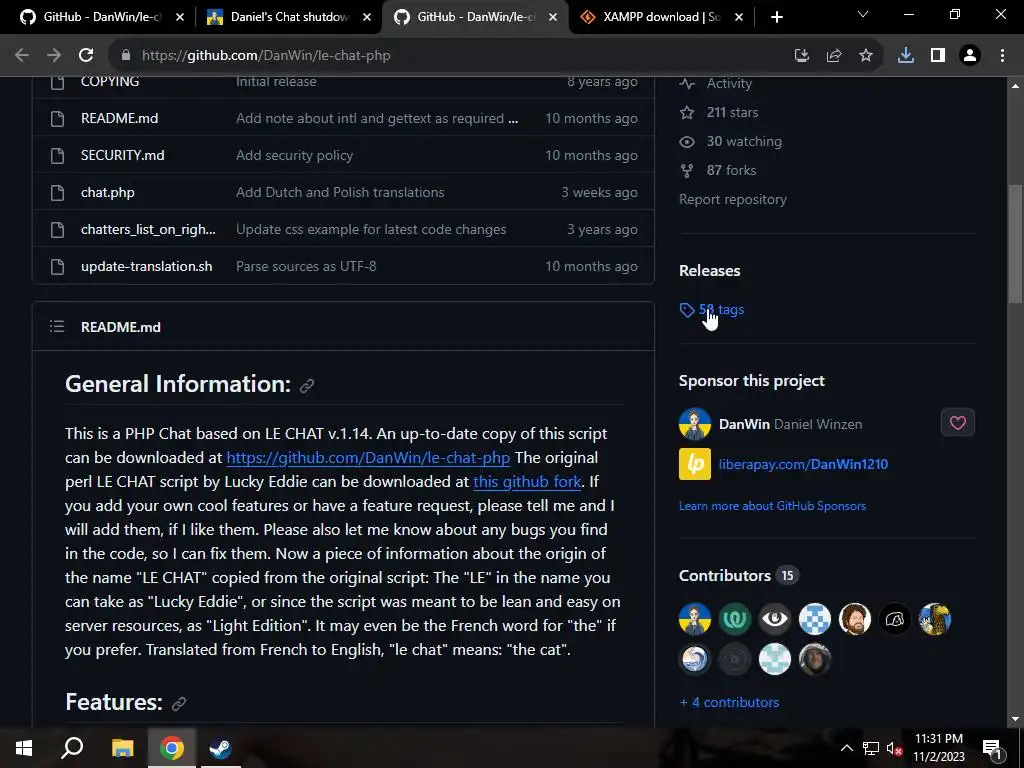Open the notification center icon
Viewport: 1024px width, 768px height.
tap(992, 748)
